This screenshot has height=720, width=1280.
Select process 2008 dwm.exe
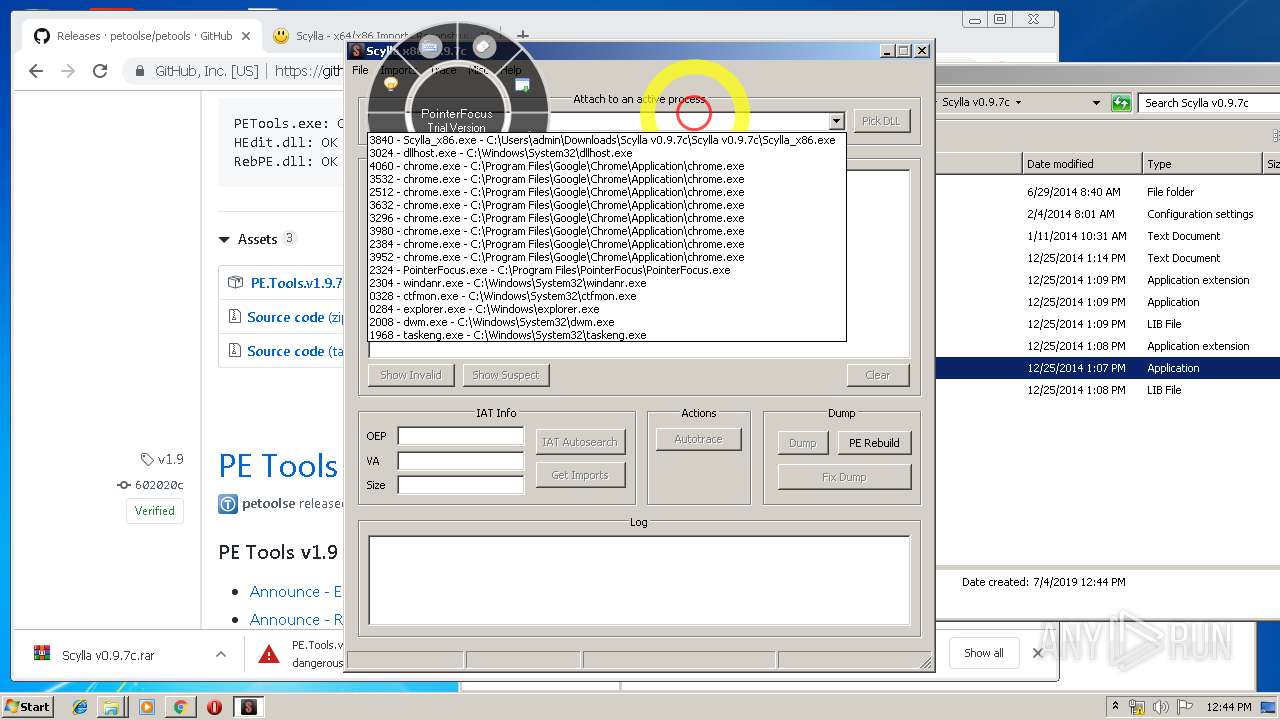pyautogui.click(x=606, y=322)
